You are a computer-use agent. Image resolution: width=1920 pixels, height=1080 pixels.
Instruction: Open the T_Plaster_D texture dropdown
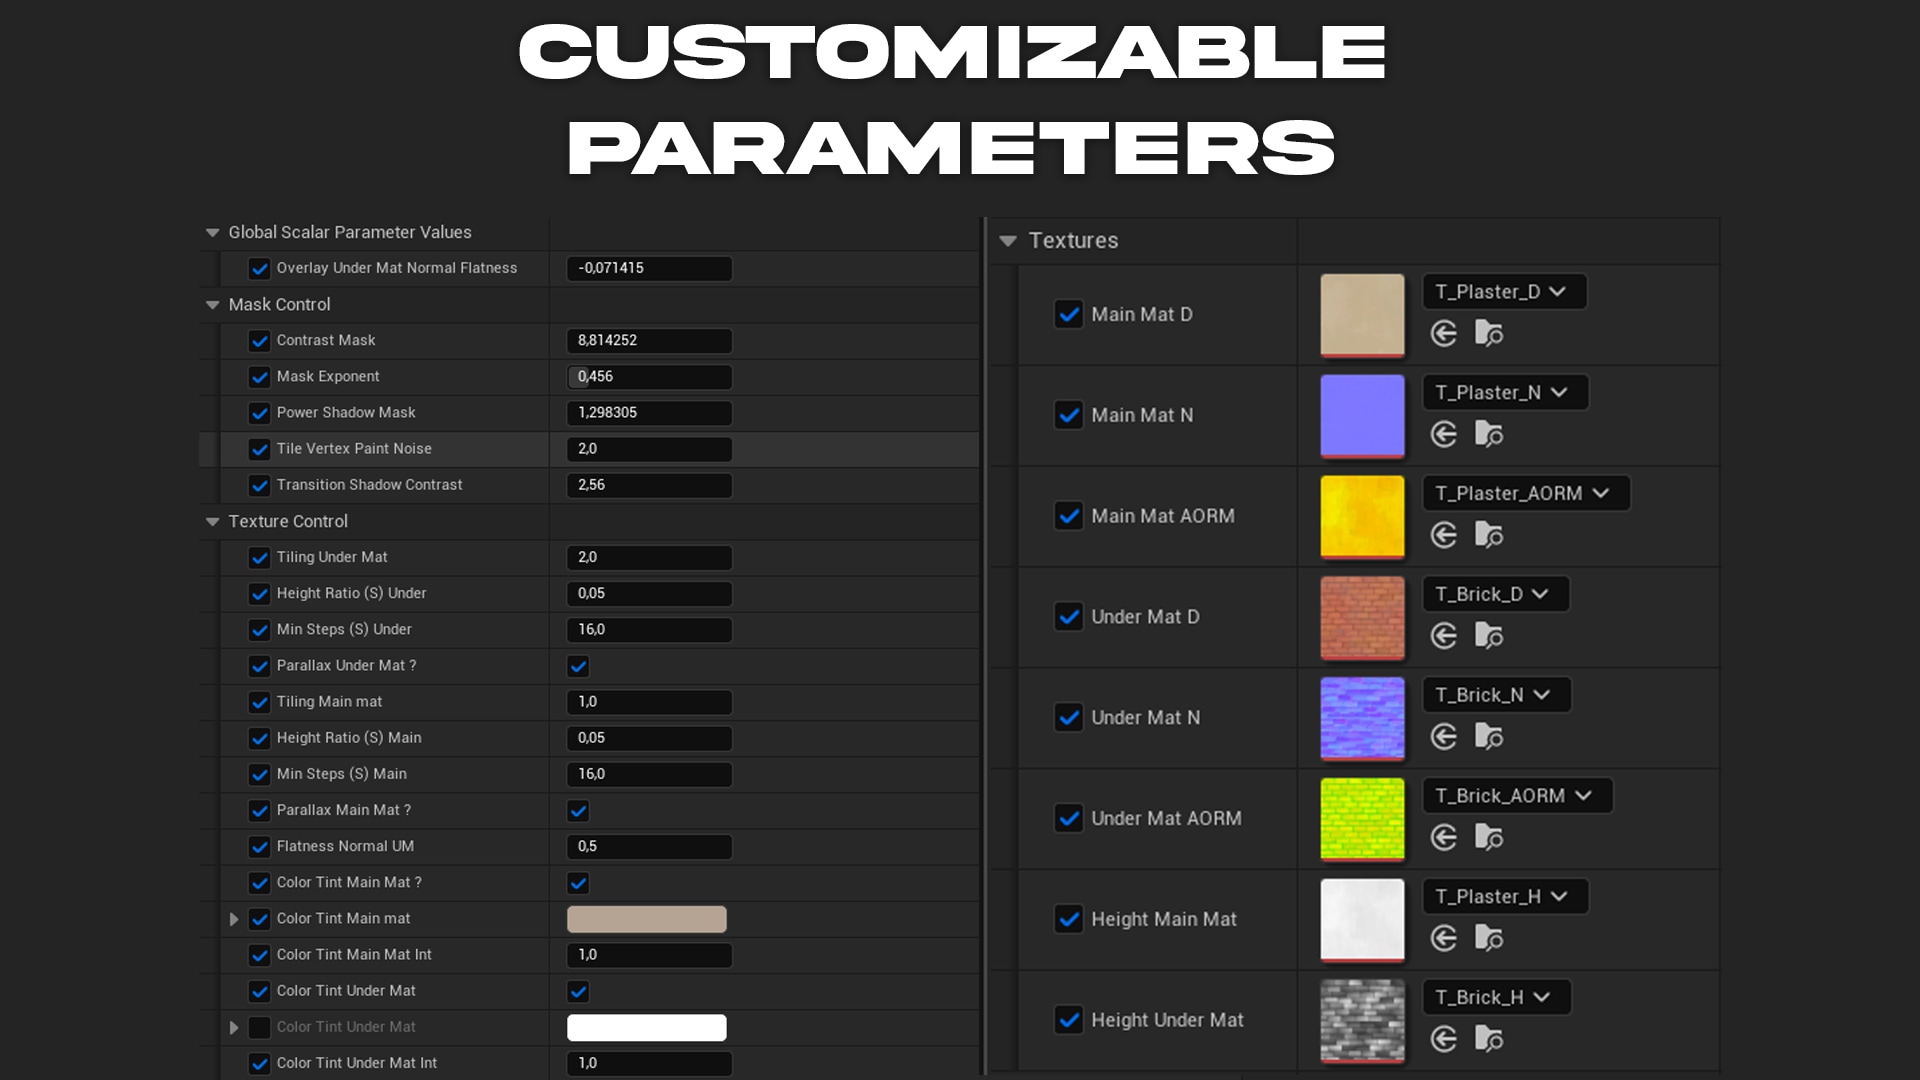[x=1504, y=291]
